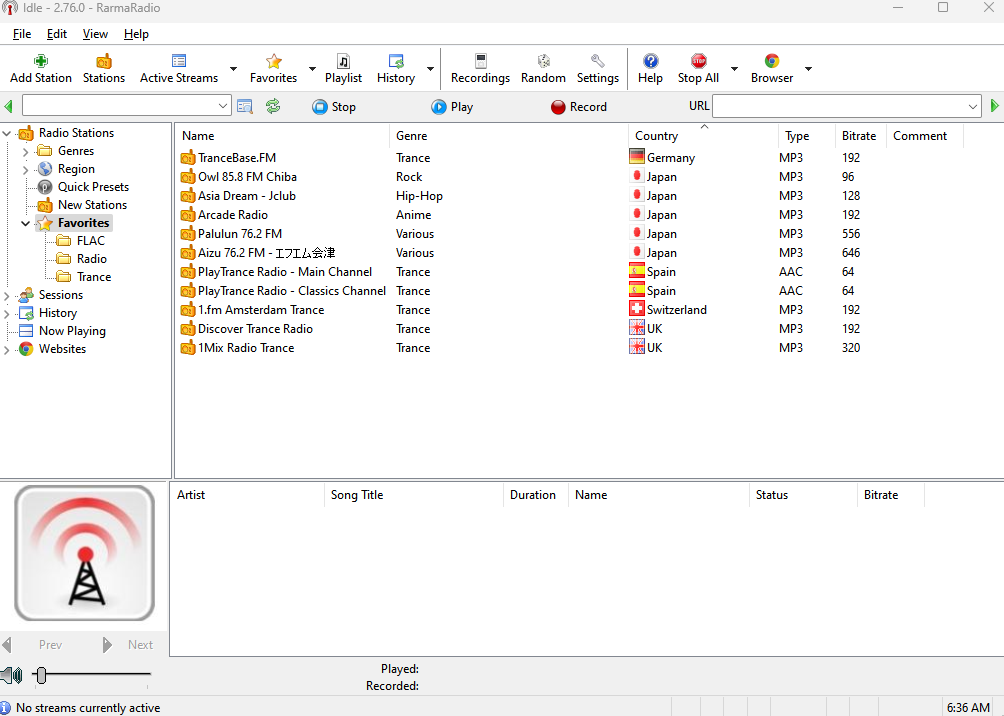Screen dimensions: 1004x716
Task: Open the File menu
Action: [22, 34]
